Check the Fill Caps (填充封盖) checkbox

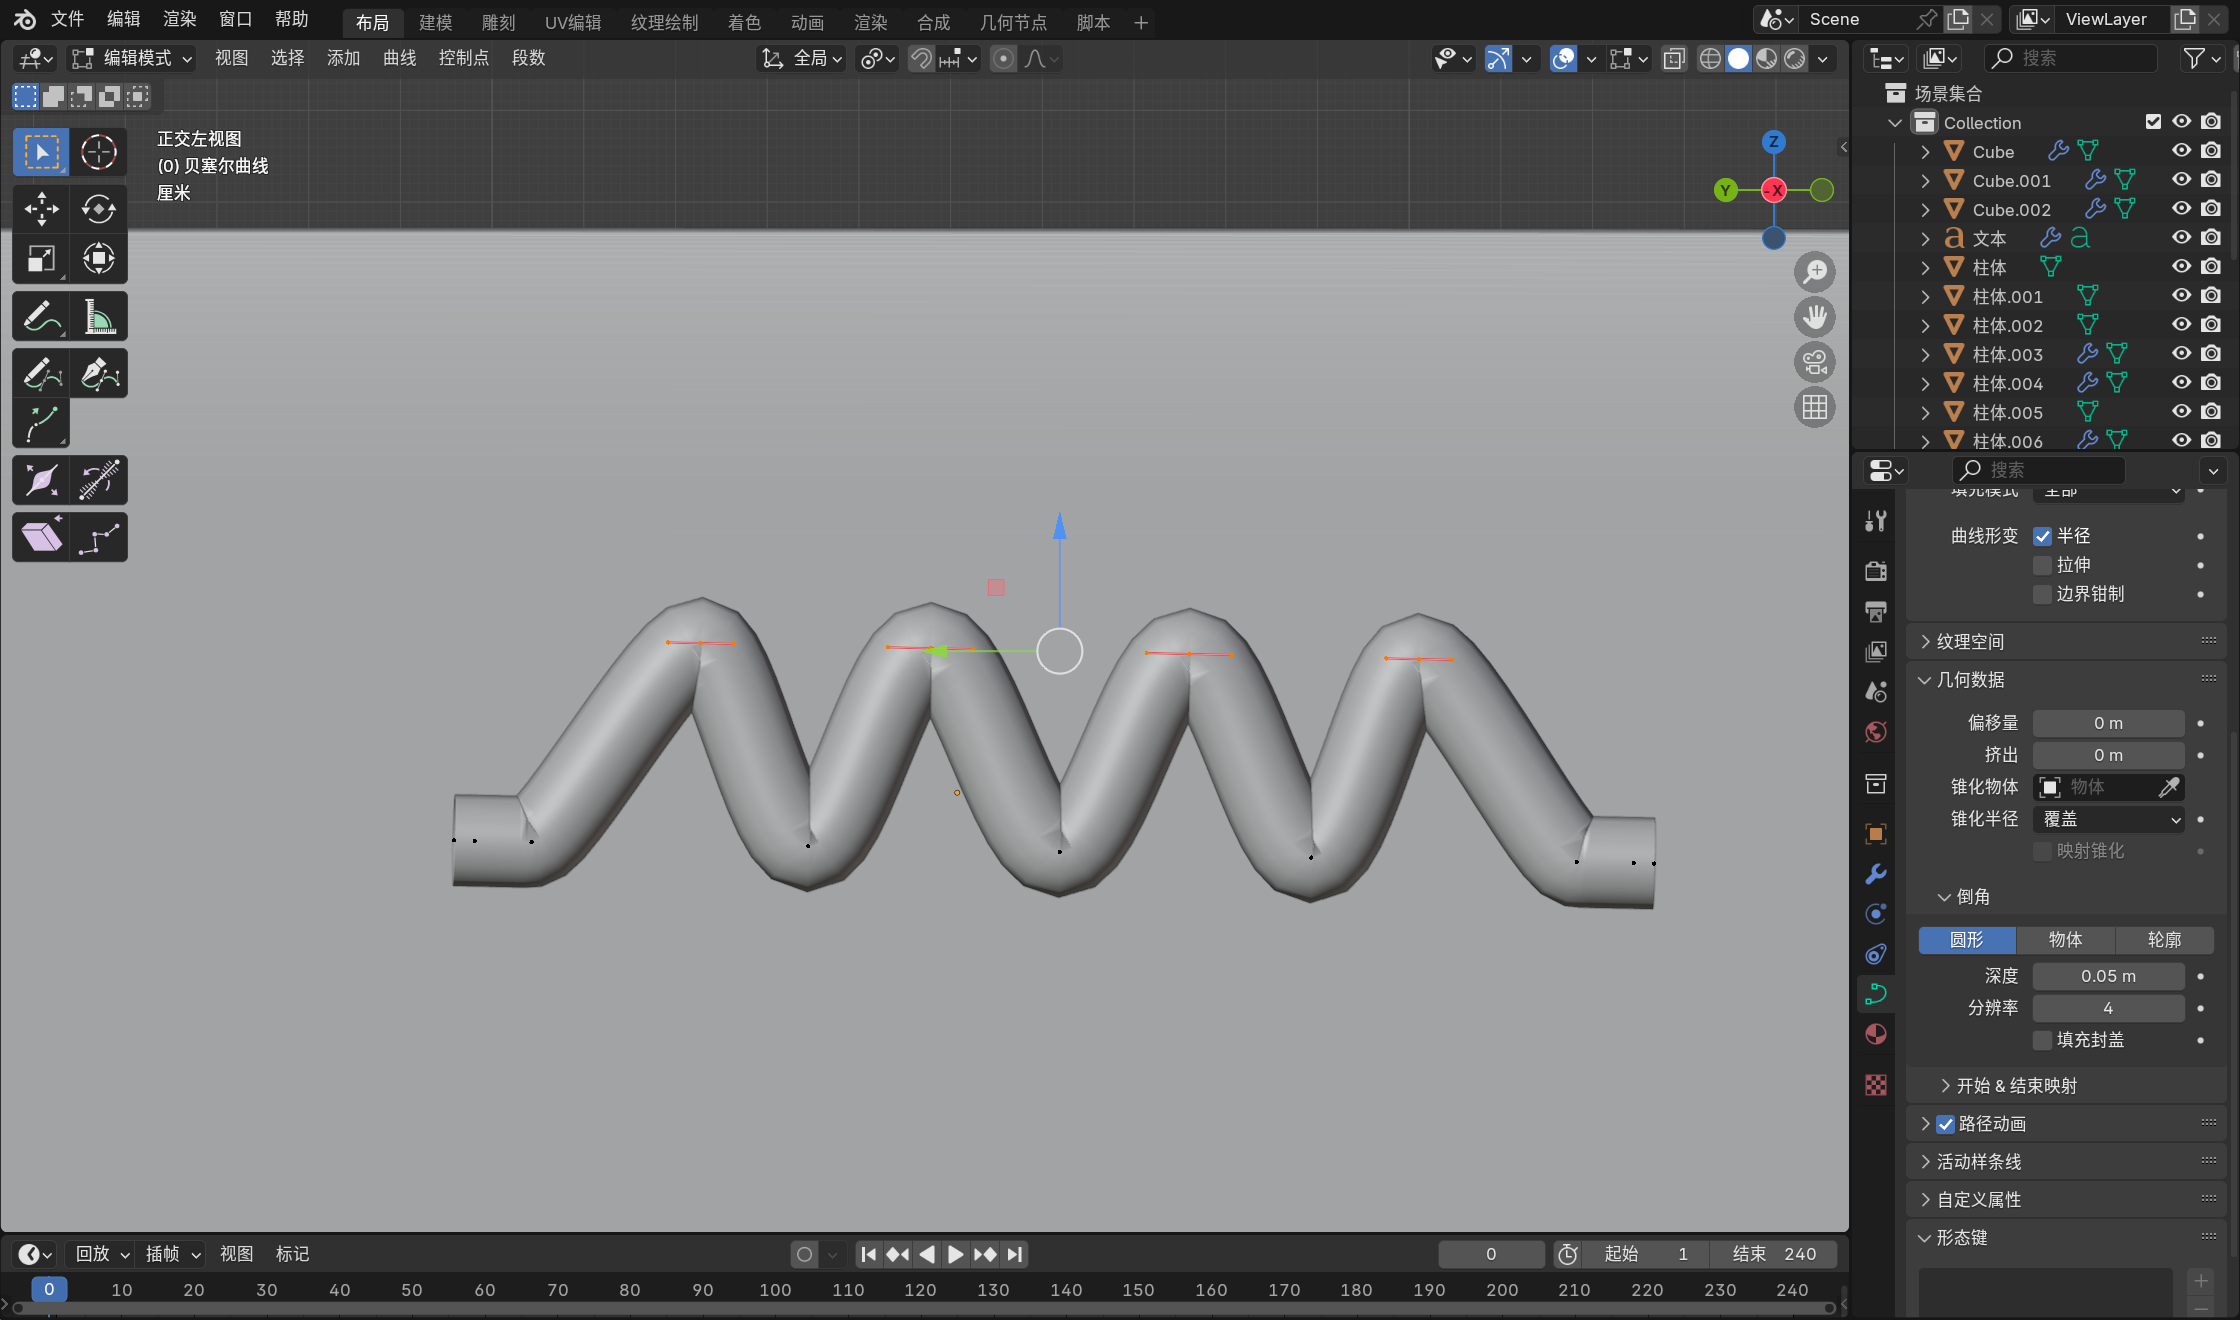coord(2043,1040)
